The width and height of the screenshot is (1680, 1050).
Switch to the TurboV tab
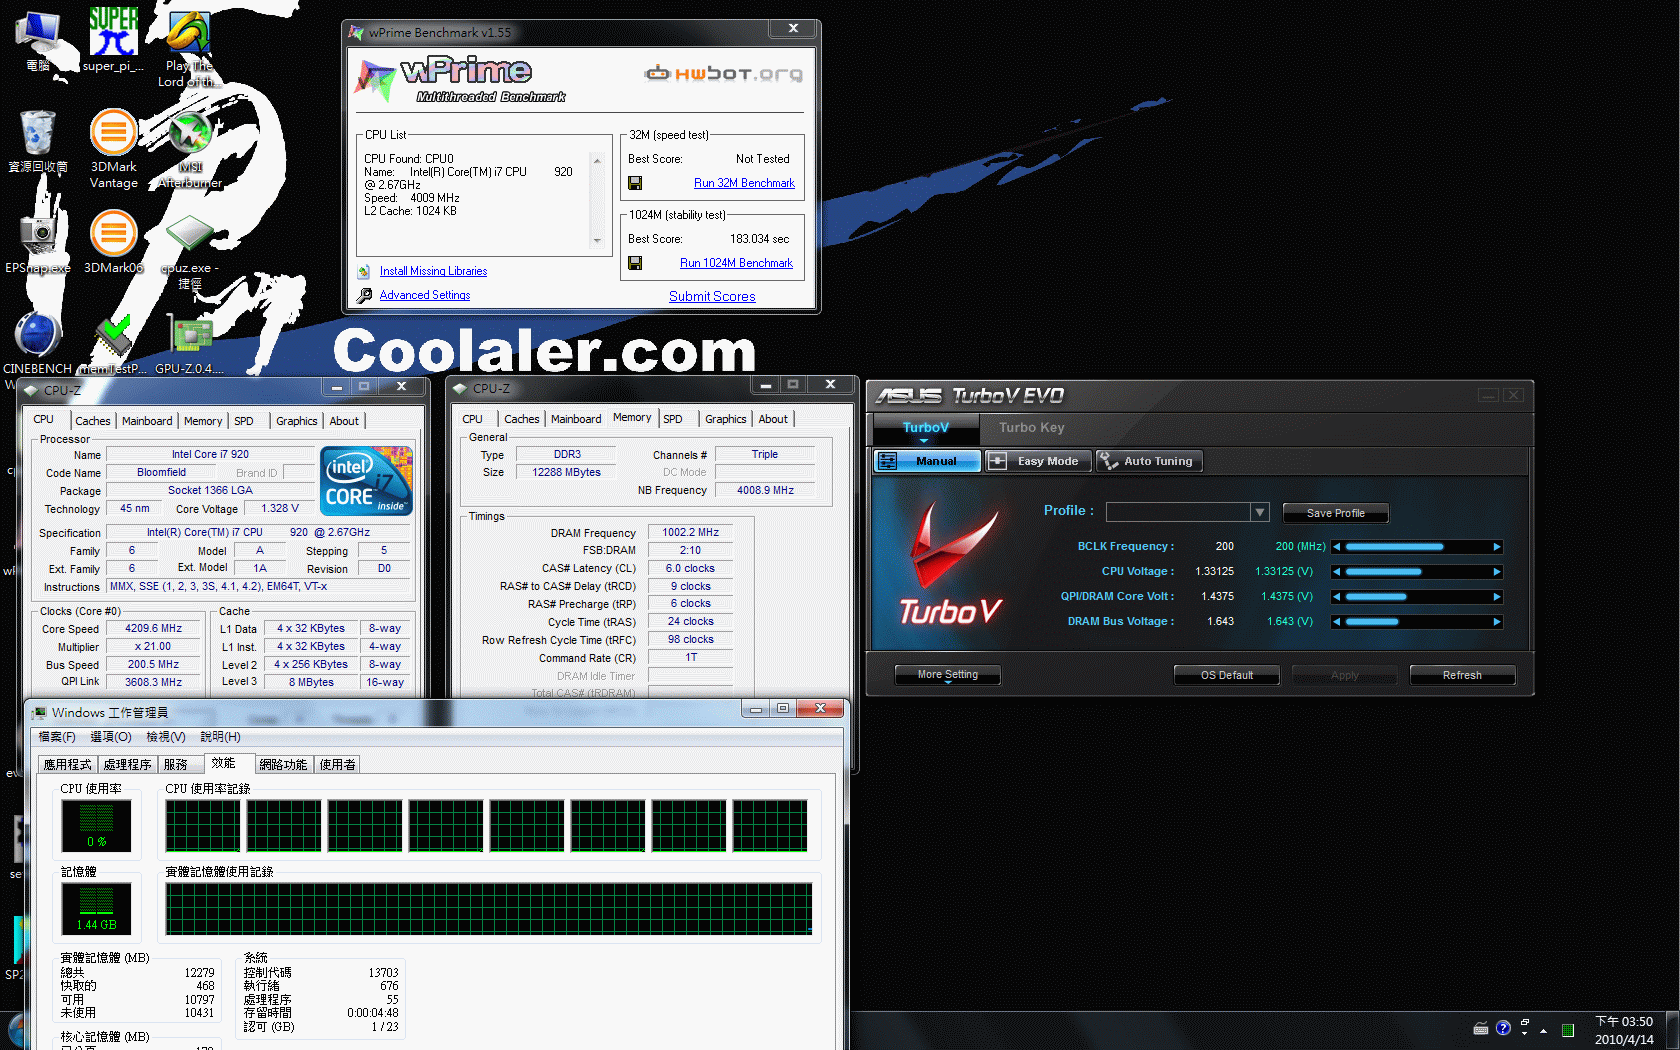925,428
